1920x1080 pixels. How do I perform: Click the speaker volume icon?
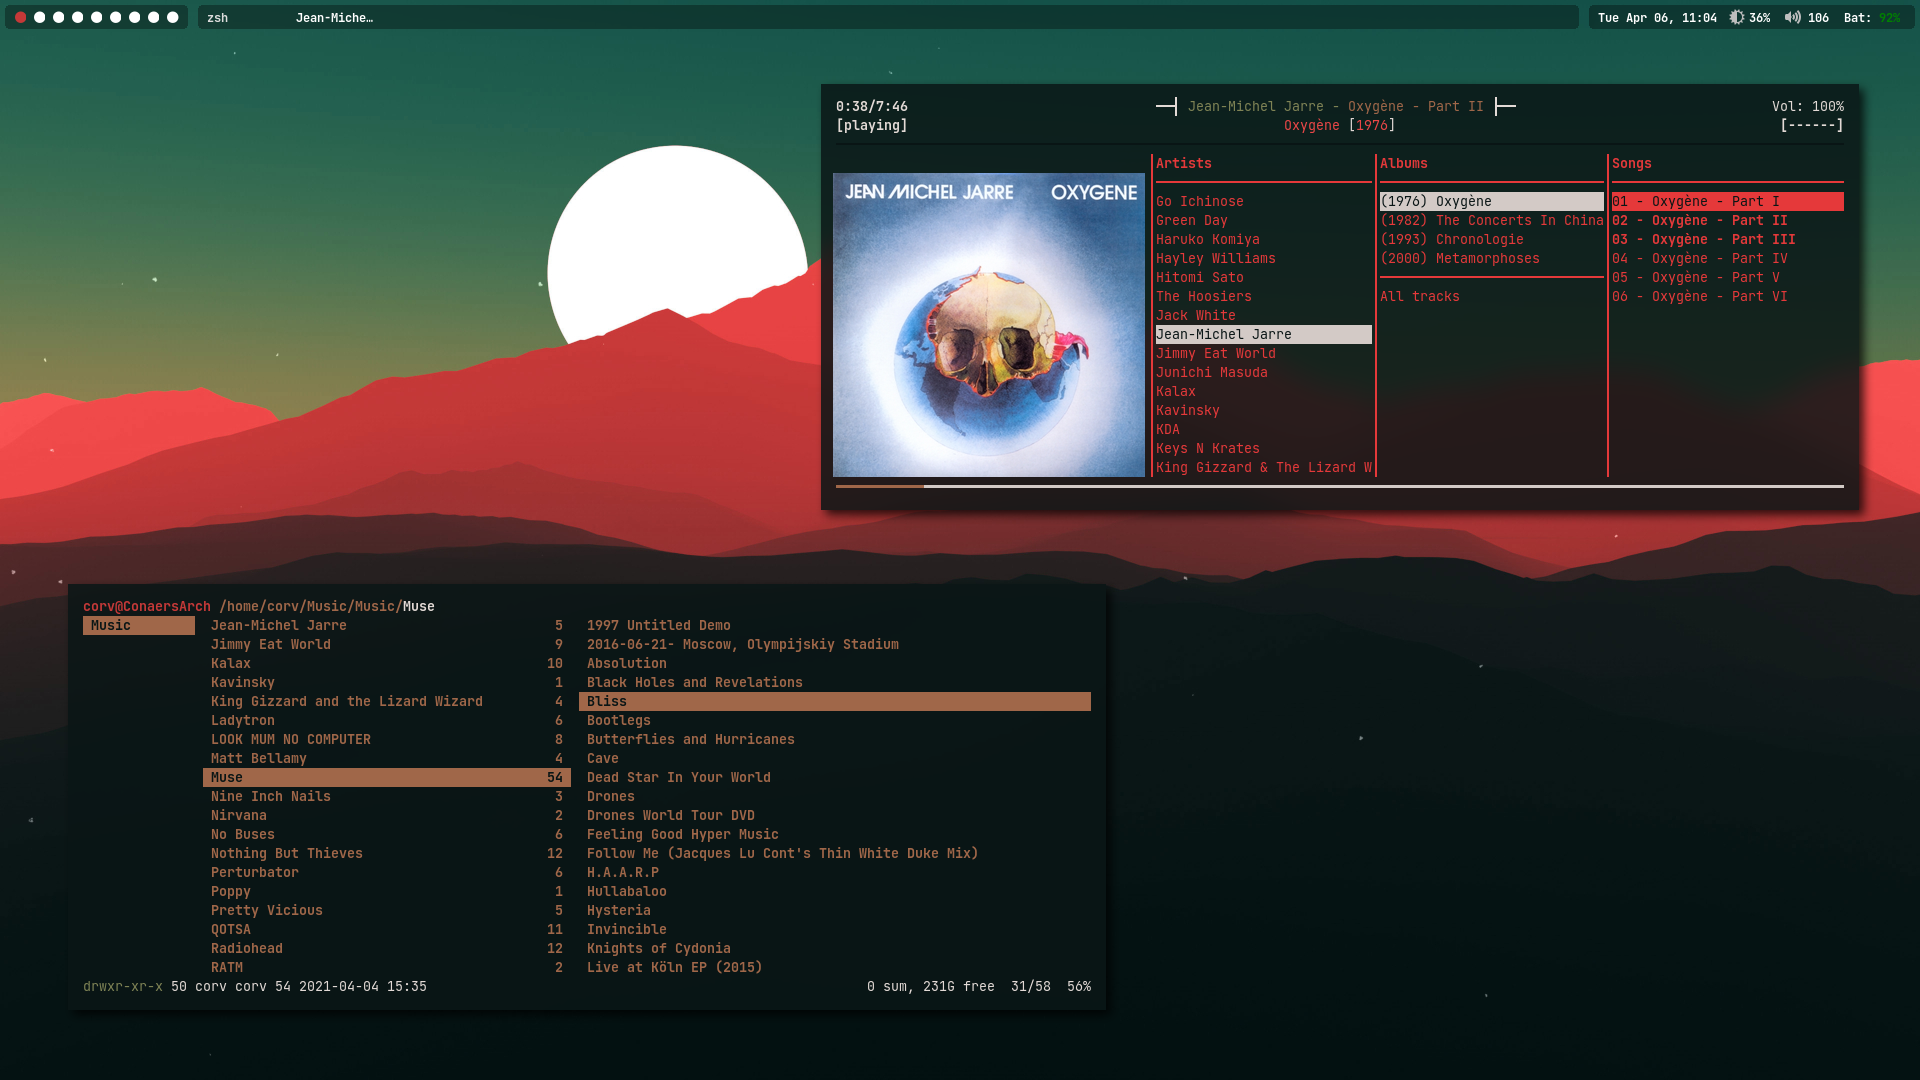[1793, 17]
